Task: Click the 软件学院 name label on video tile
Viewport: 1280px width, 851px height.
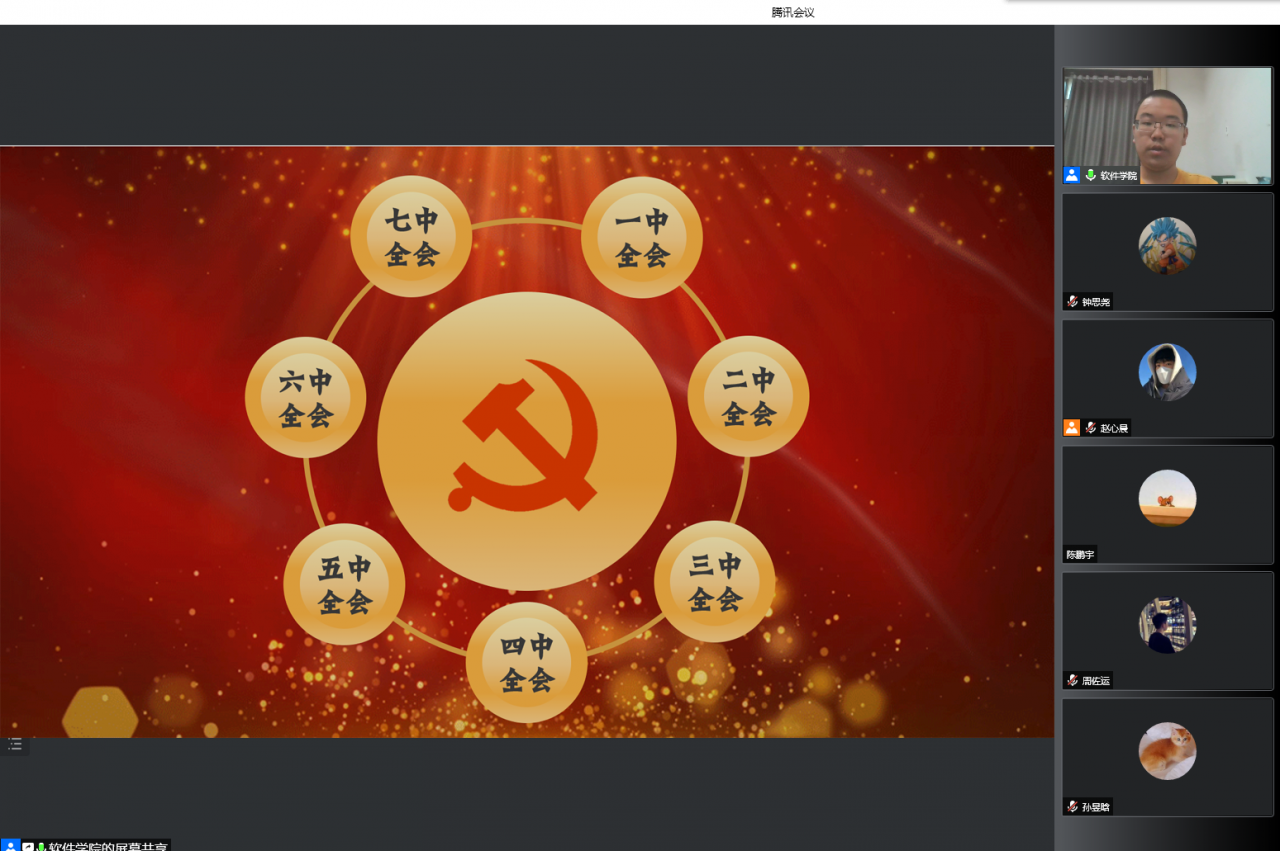Action: tap(1118, 175)
